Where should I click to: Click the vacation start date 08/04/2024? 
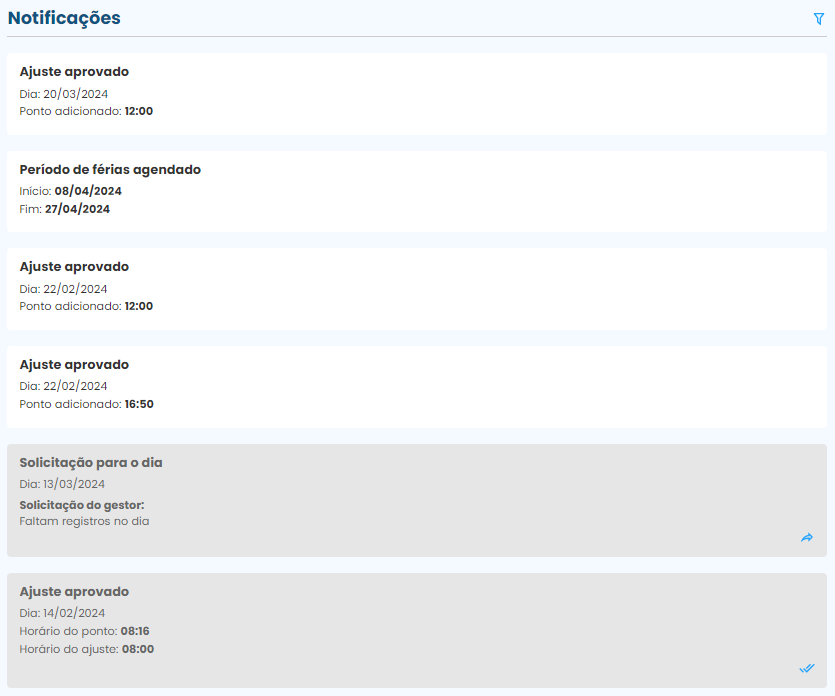88,191
